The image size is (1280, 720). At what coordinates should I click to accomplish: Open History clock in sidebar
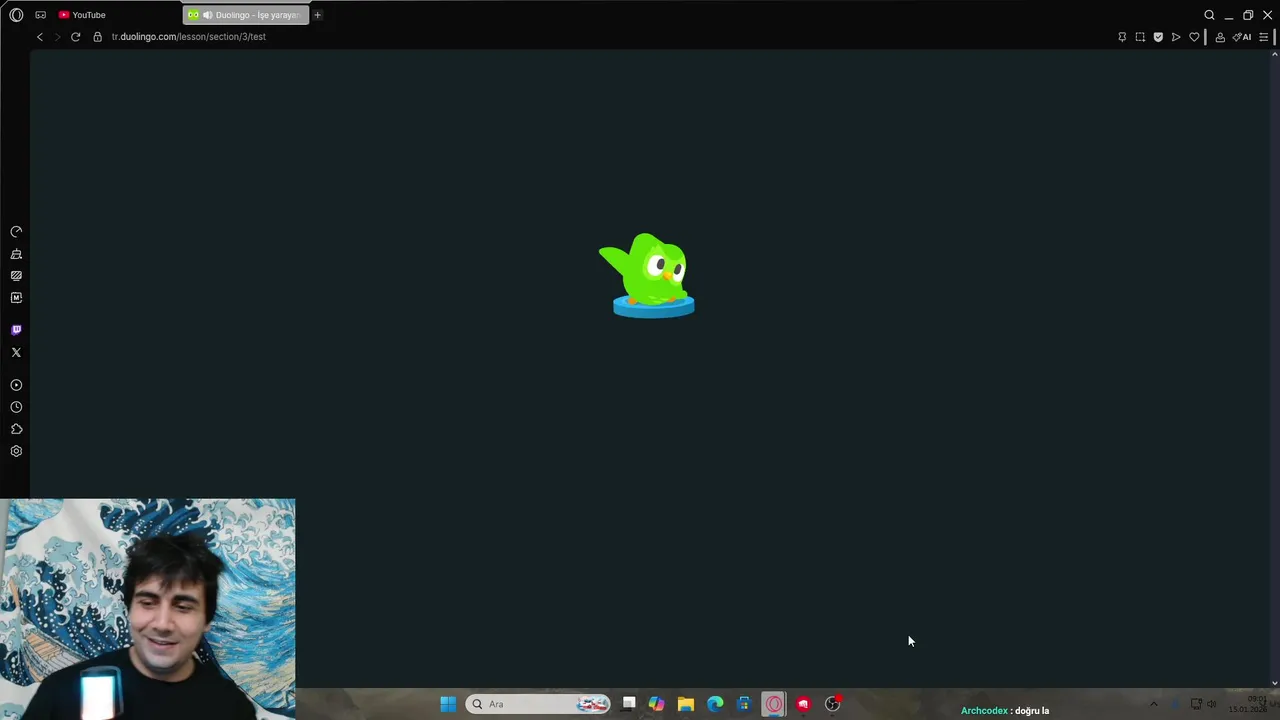click(x=16, y=407)
